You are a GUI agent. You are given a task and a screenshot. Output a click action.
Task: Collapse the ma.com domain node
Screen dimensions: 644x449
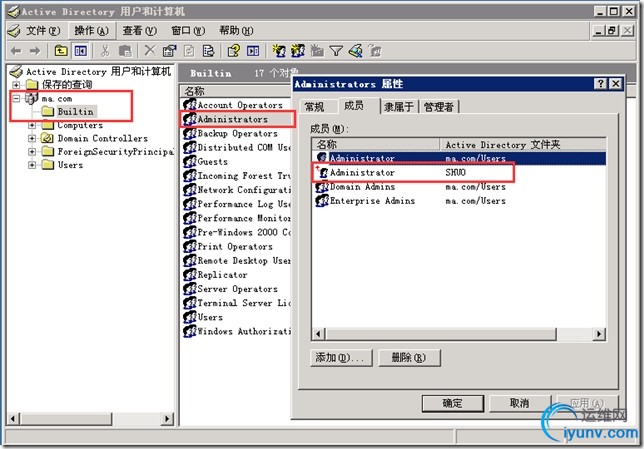pos(16,99)
